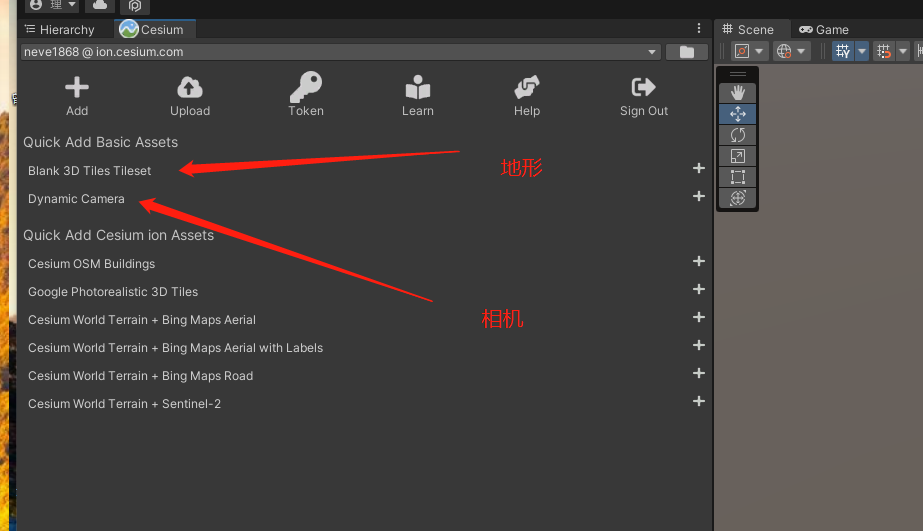The height and width of the screenshot is (531, 923).
Task: Select the Rotate tool
Action: point(738,135)
